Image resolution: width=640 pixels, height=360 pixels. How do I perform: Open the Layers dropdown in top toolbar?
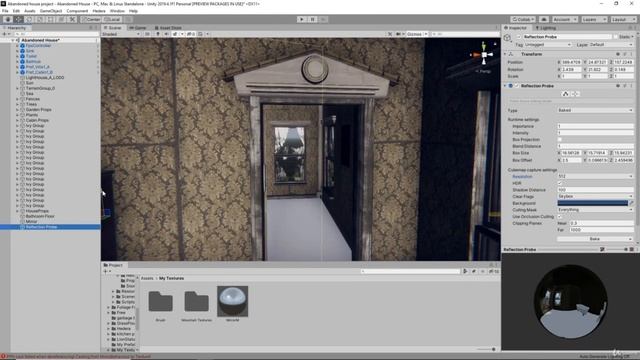click(x=594, y=19)
